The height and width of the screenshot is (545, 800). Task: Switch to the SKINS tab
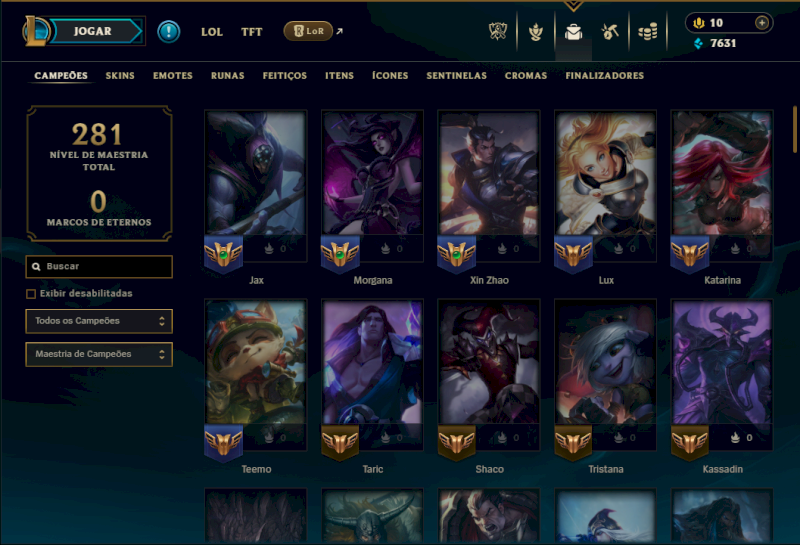120,76
